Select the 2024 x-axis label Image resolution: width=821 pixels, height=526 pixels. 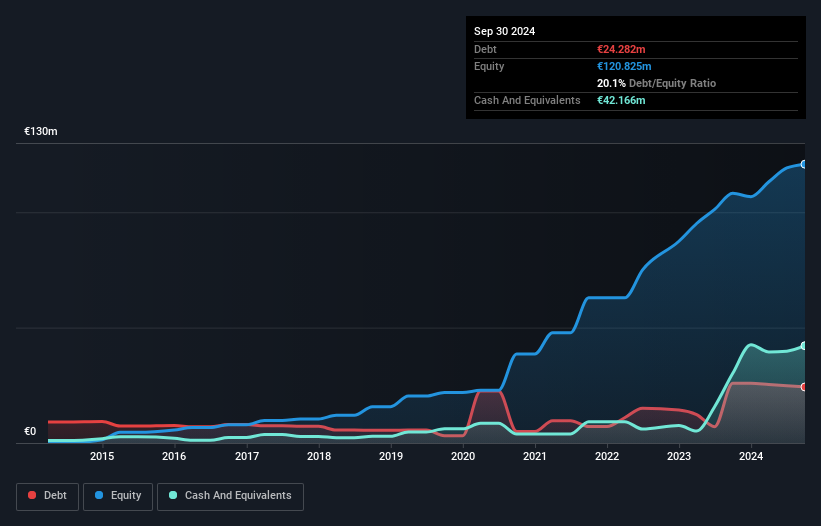[x=751, y=456]
